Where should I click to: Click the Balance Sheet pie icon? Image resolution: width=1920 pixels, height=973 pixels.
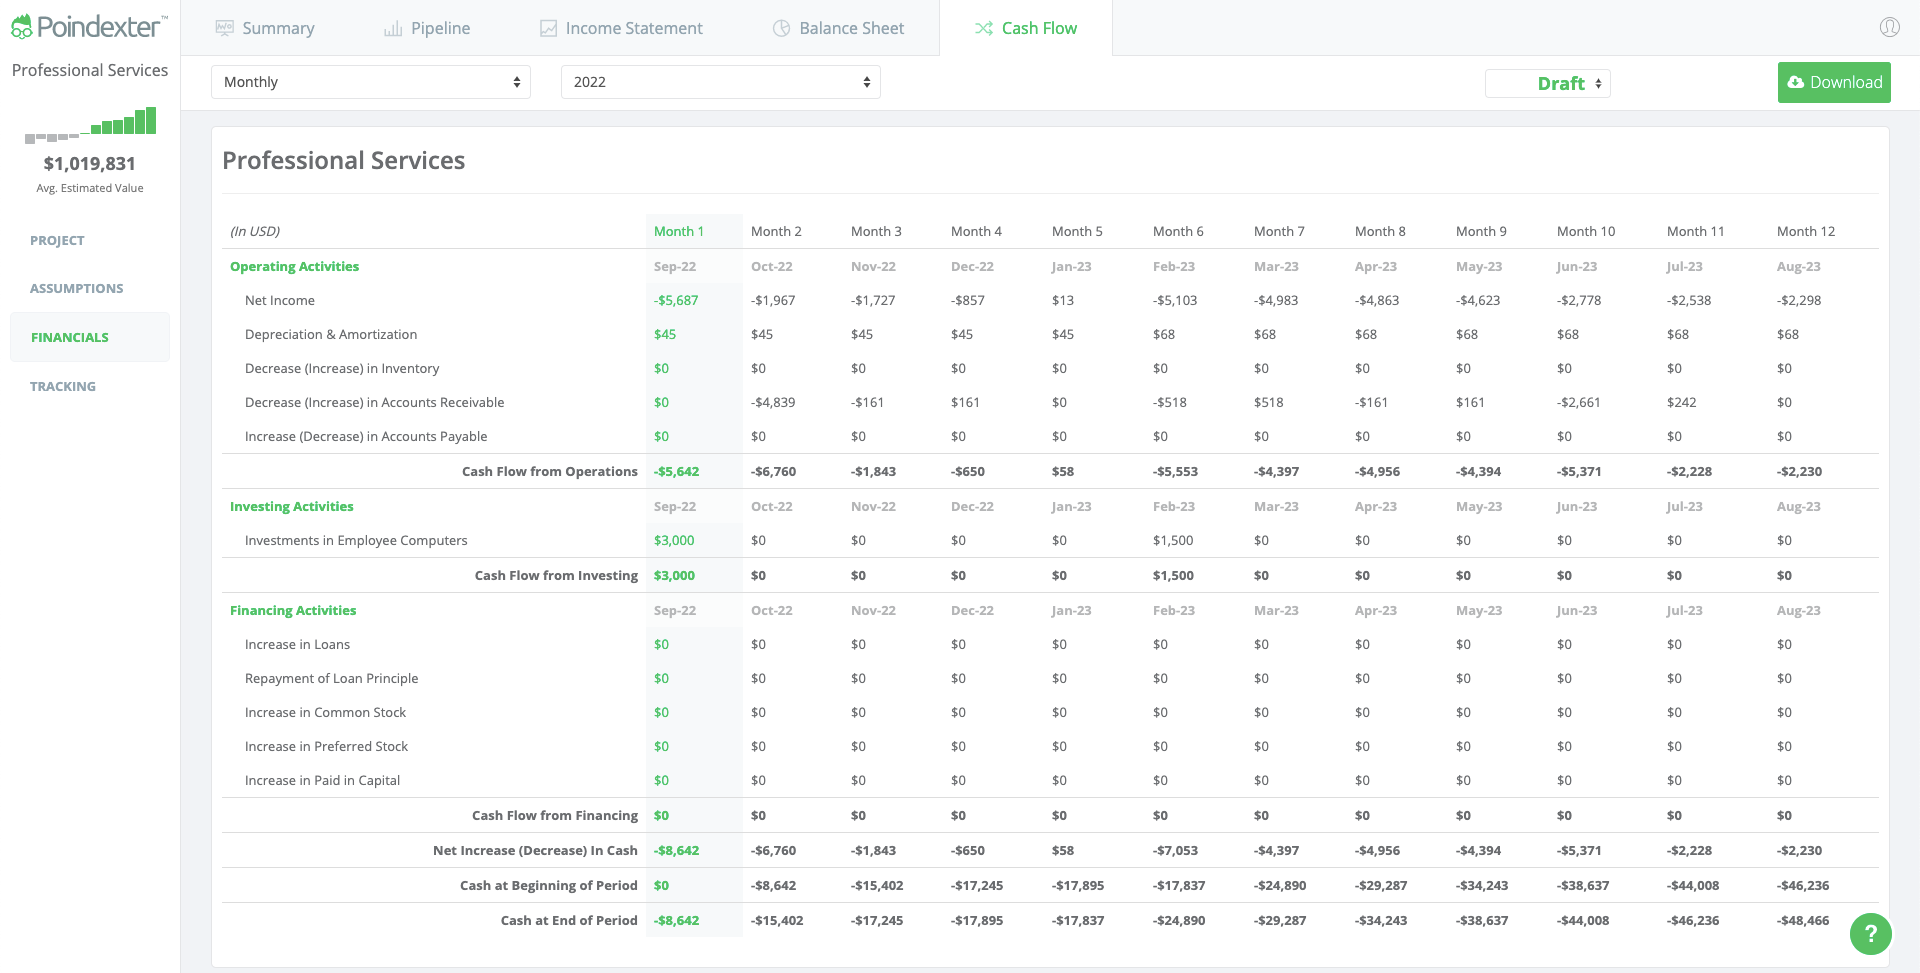pyautogui.click(x=782, y=28)
